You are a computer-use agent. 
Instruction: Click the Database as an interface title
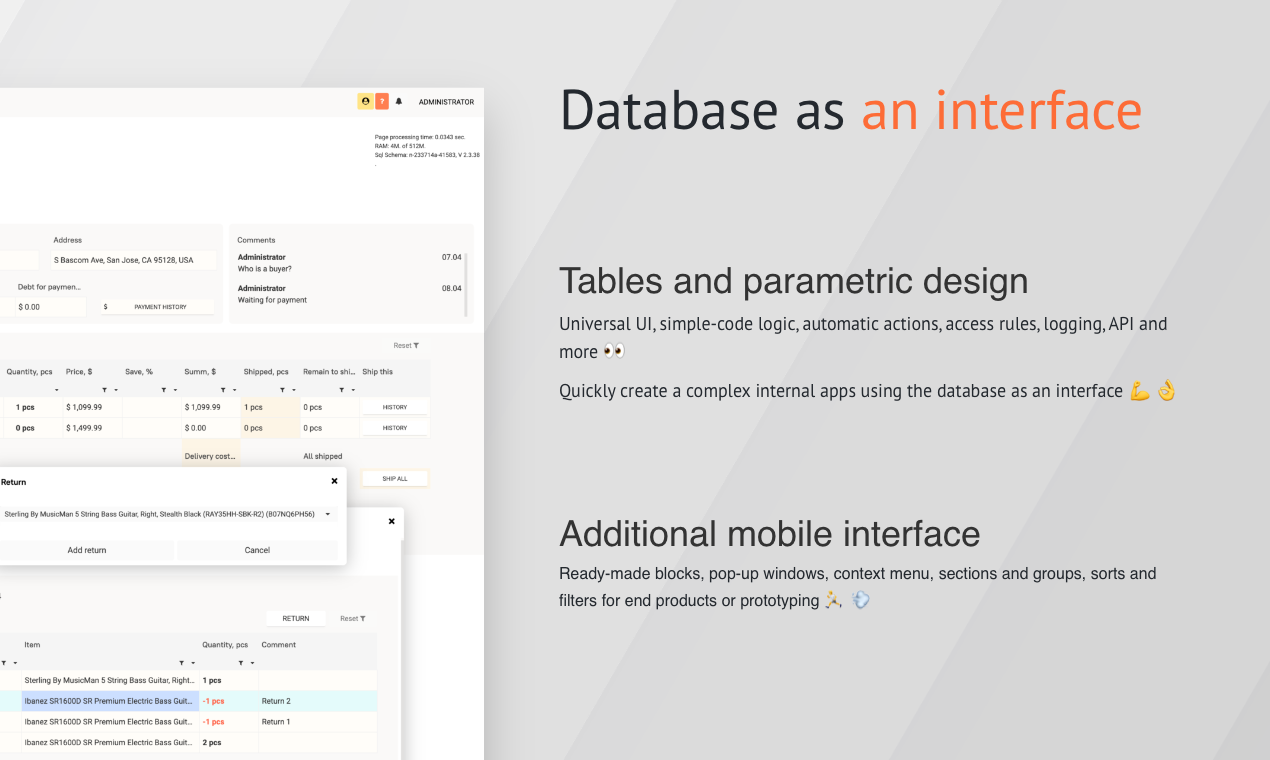click(851, 110)
